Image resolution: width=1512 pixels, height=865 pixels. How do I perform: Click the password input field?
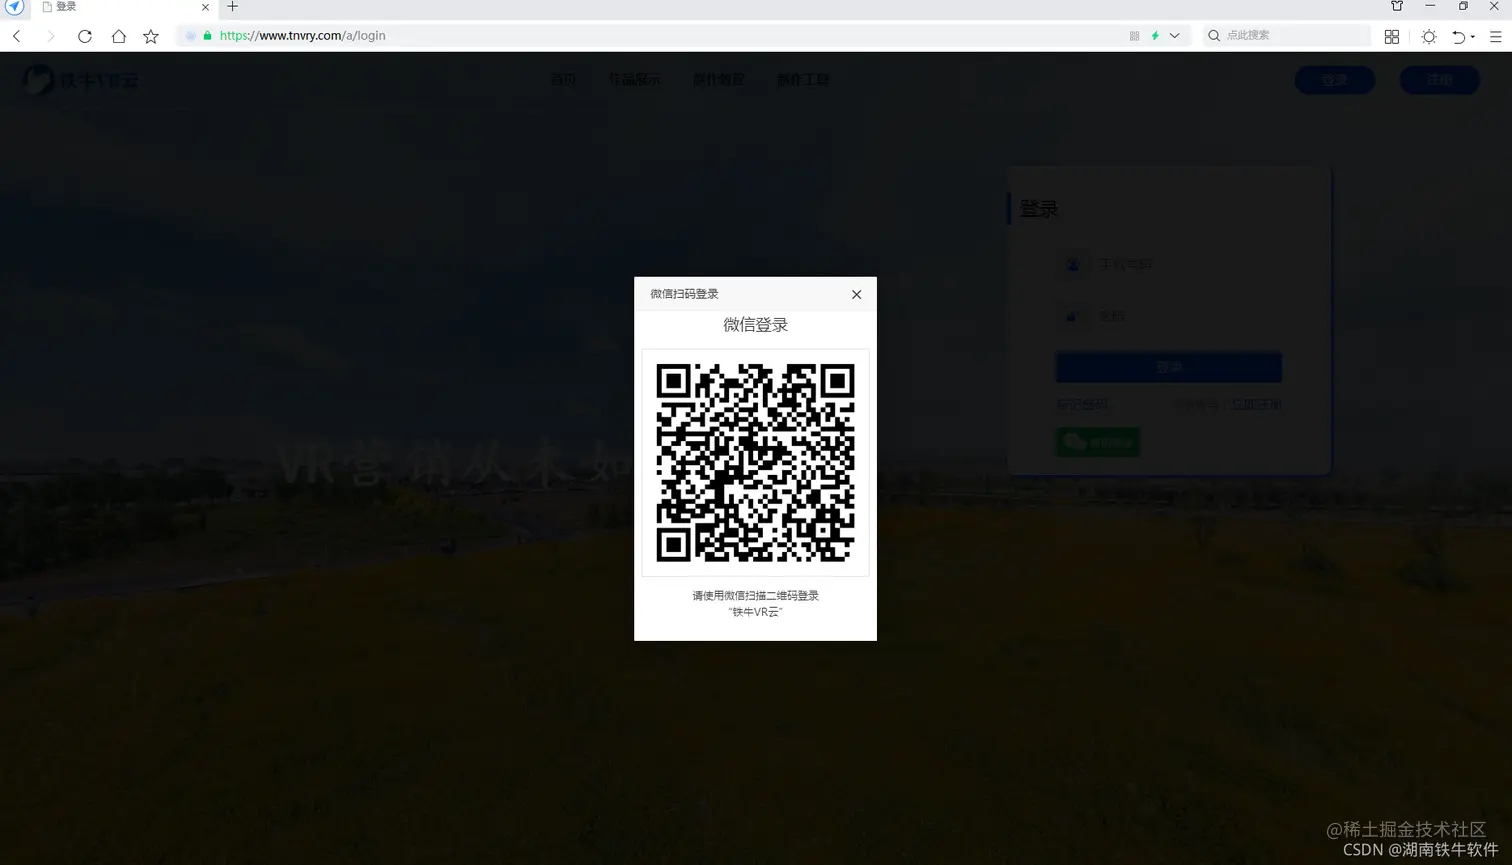(x=1168, y=316)
